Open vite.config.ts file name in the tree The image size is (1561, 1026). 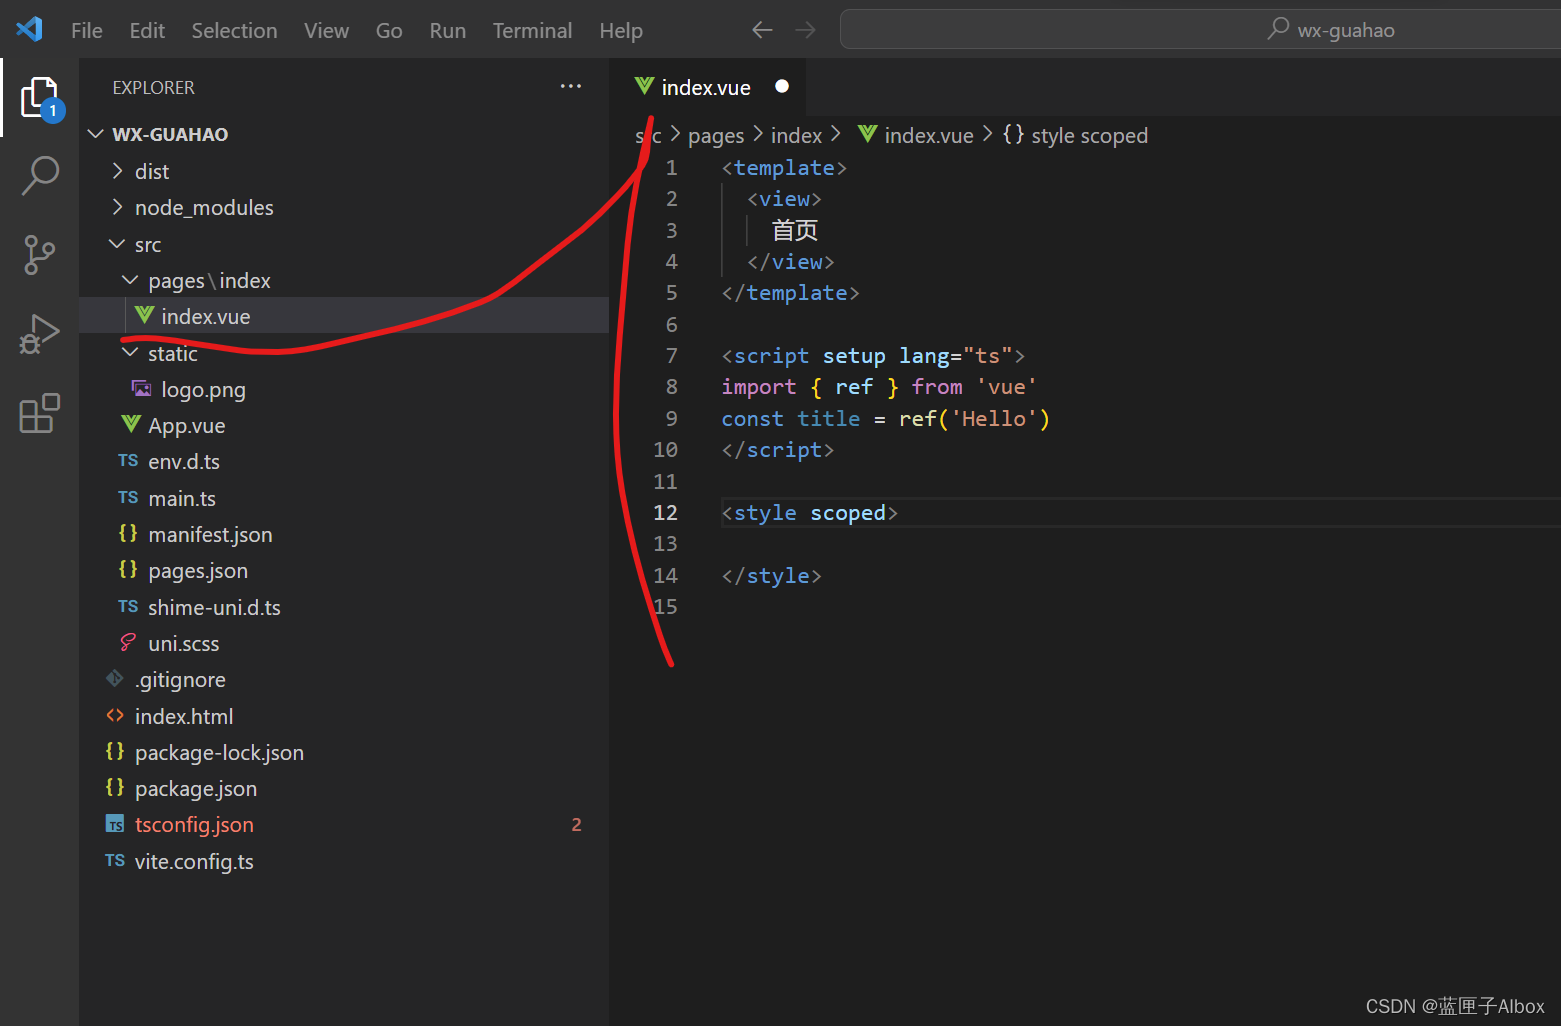pyautogui.click(x=194, y=861)
